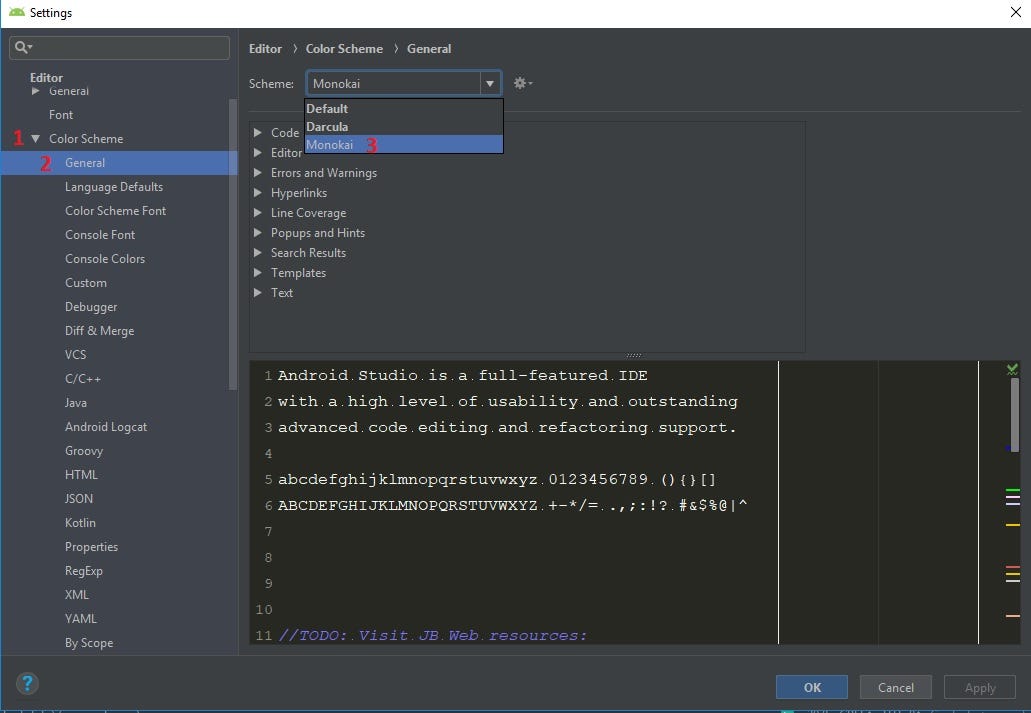Image resolution: width=1031 pixels, height=713 pixels.
Task: Click the splitter handle above preview
Action: [634, 355]
